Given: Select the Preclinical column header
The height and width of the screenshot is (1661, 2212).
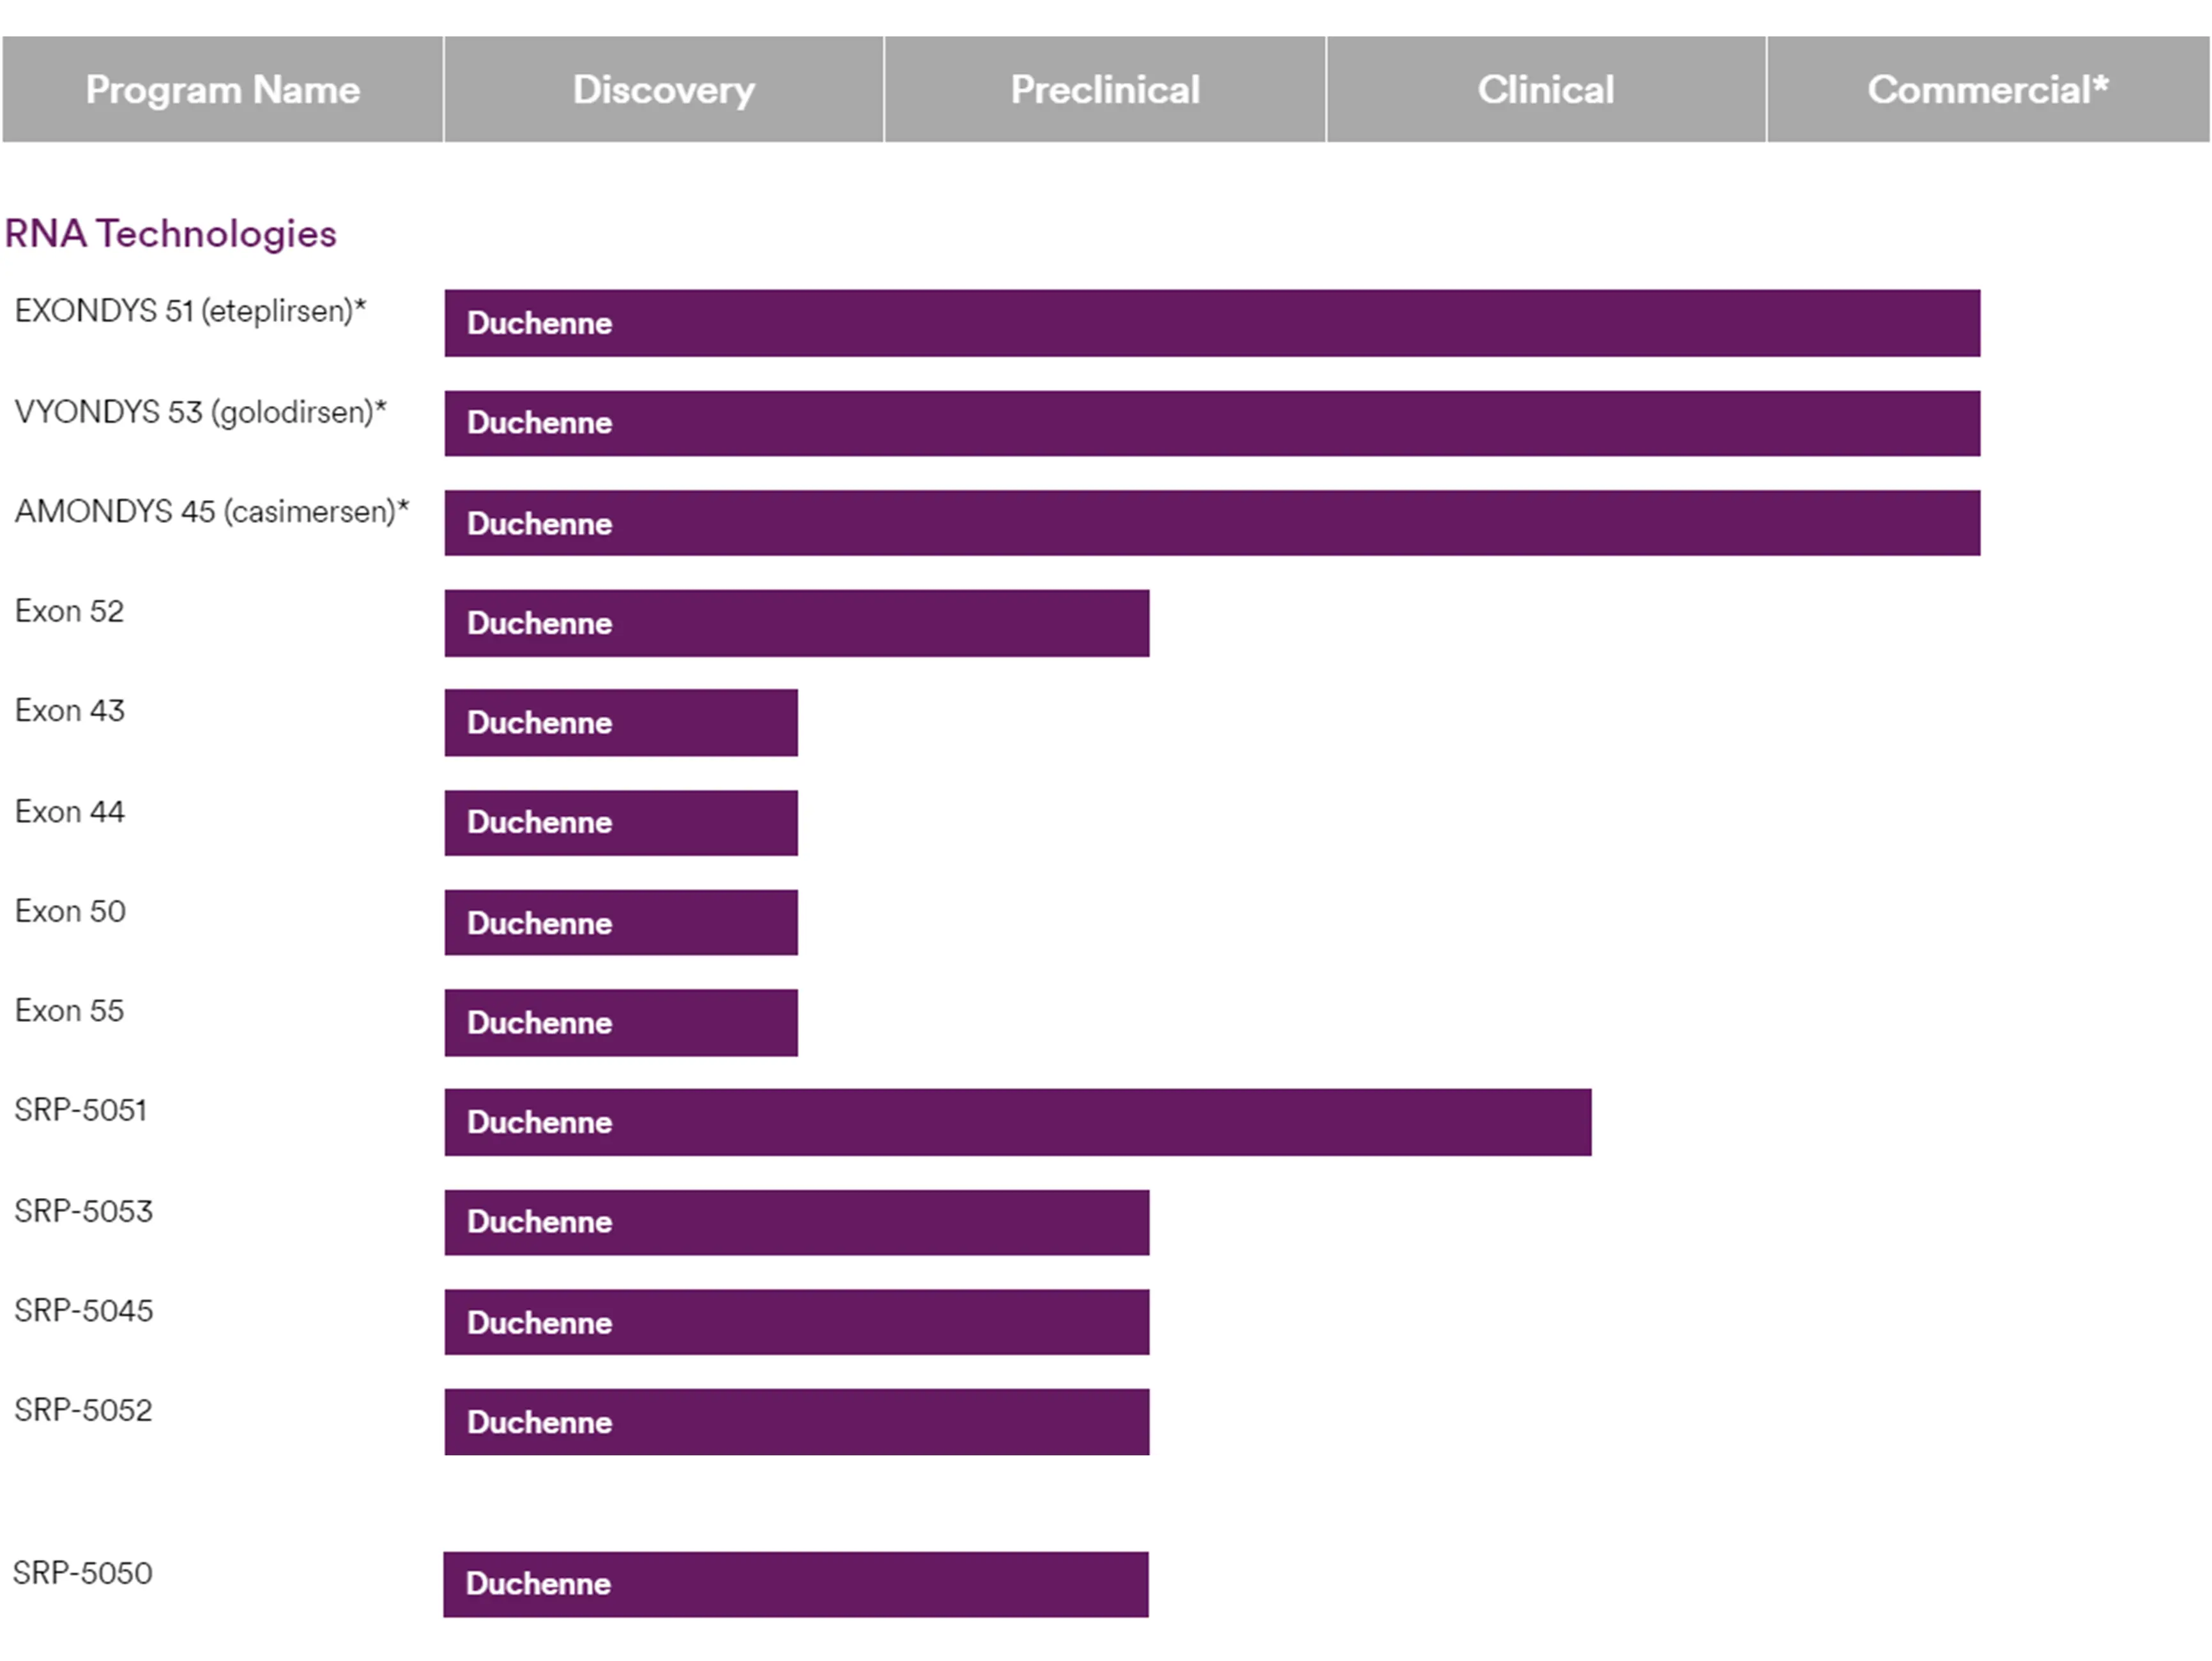Looking at the screenshot, I should [x=1104, y=90].
